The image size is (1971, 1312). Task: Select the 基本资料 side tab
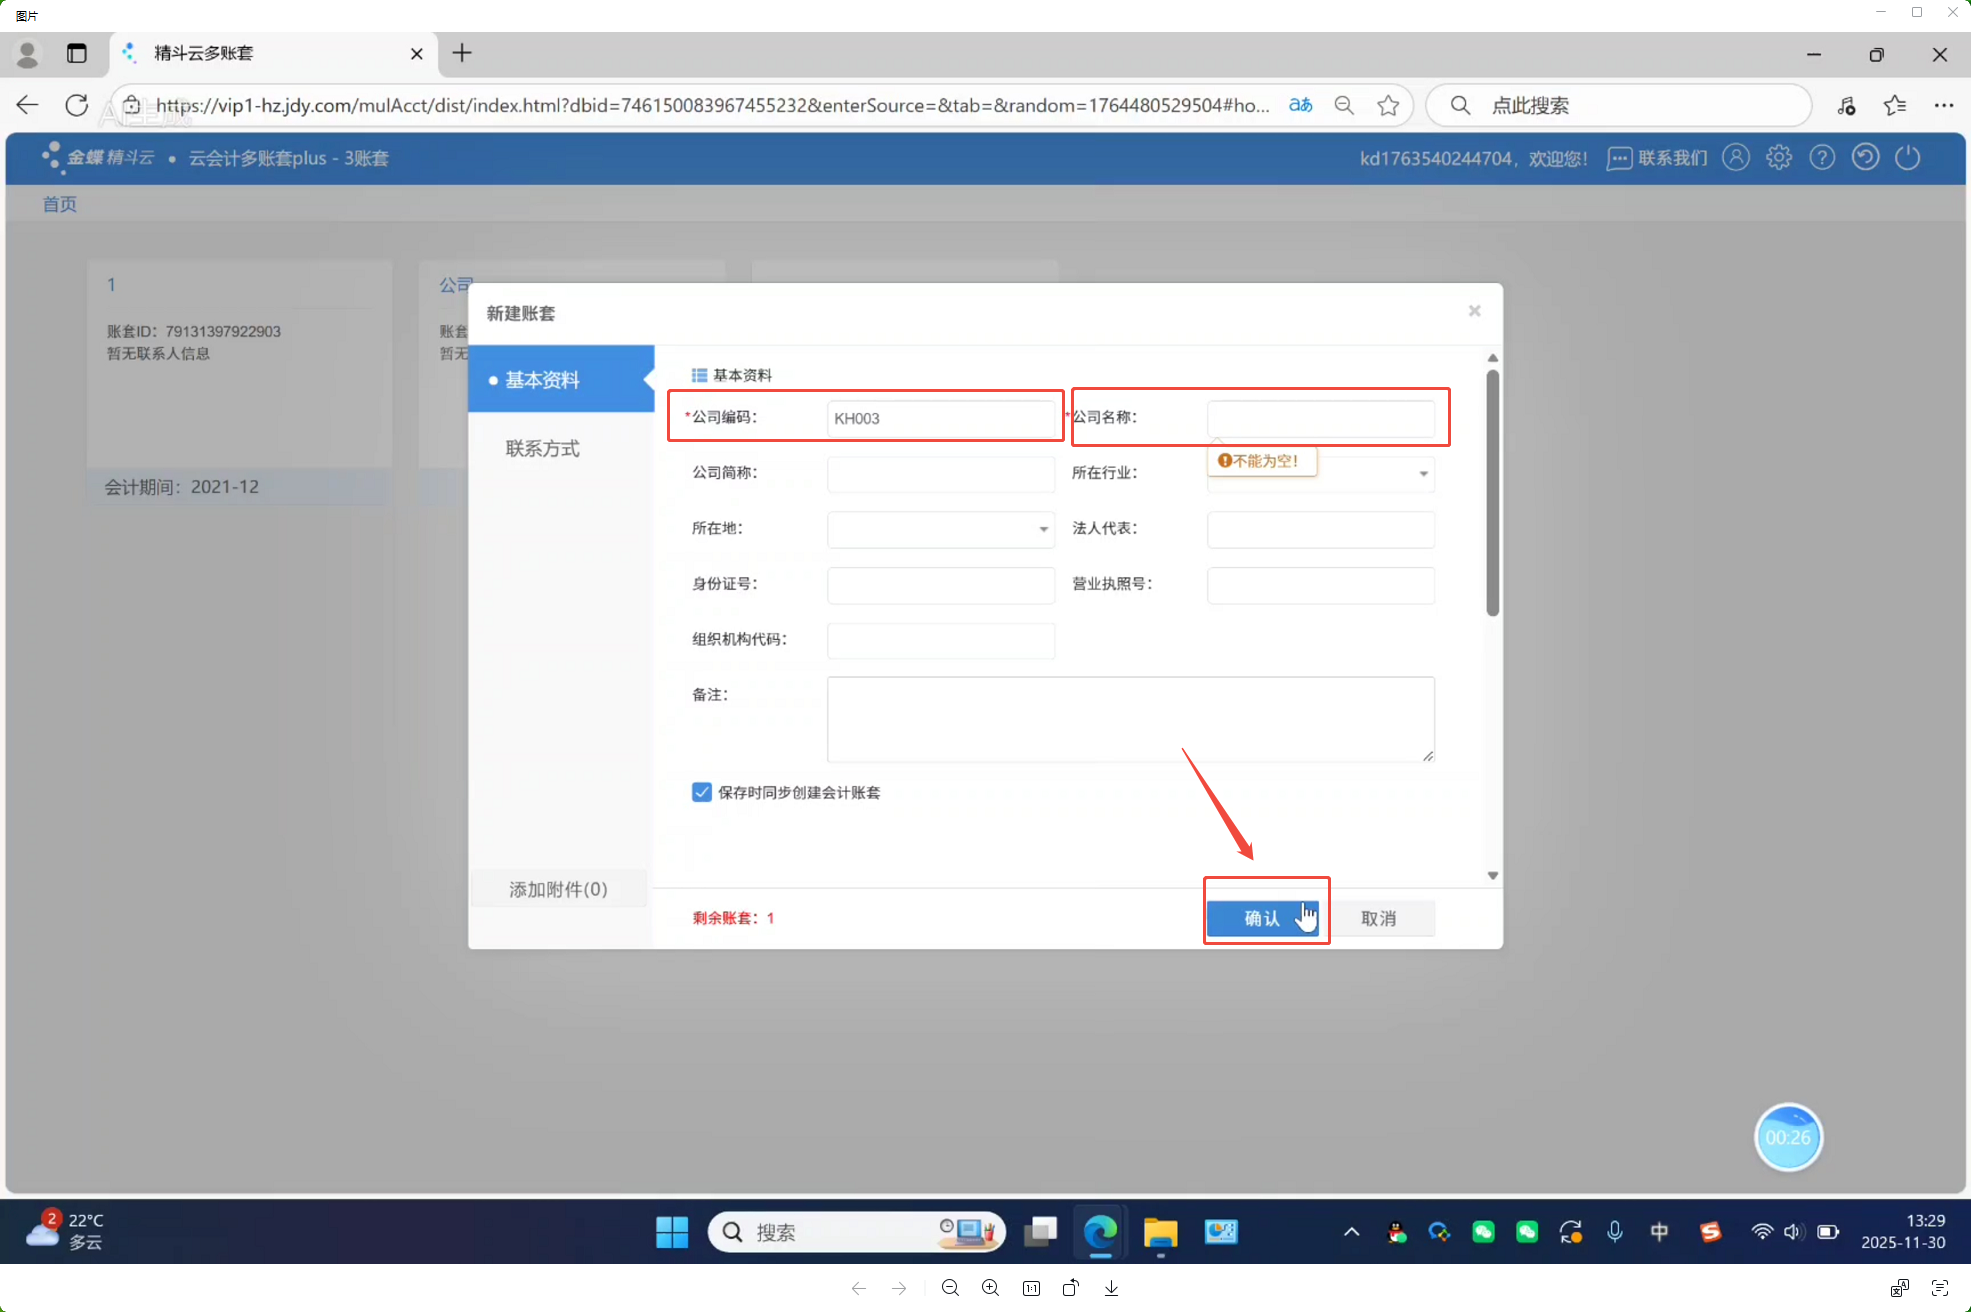pyautogui.click(x=542, y=380)
